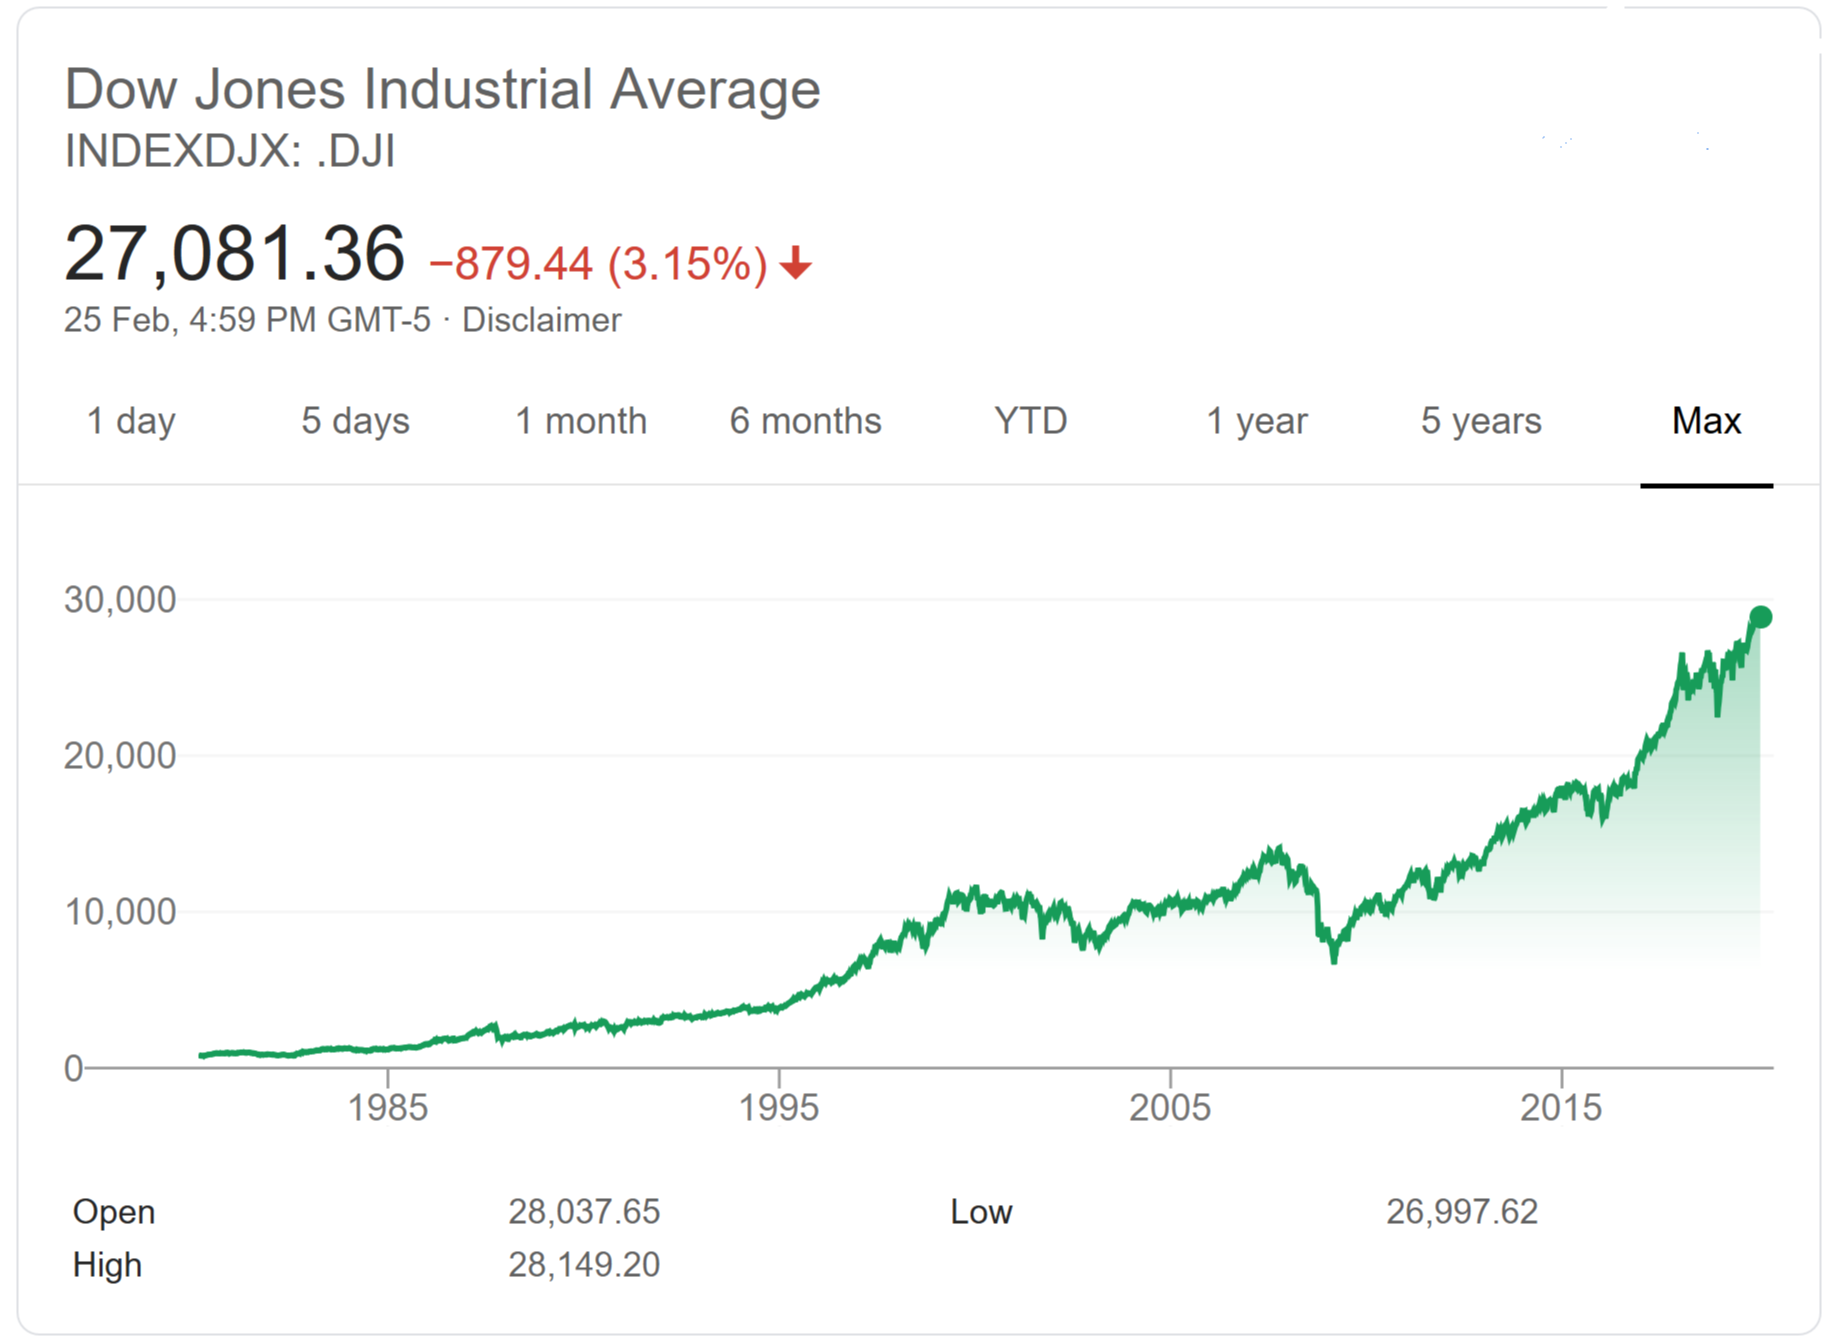The image size is (1833, 1339).
Task: Click the 20,000 y-axis label
Action: coord(120,756)
